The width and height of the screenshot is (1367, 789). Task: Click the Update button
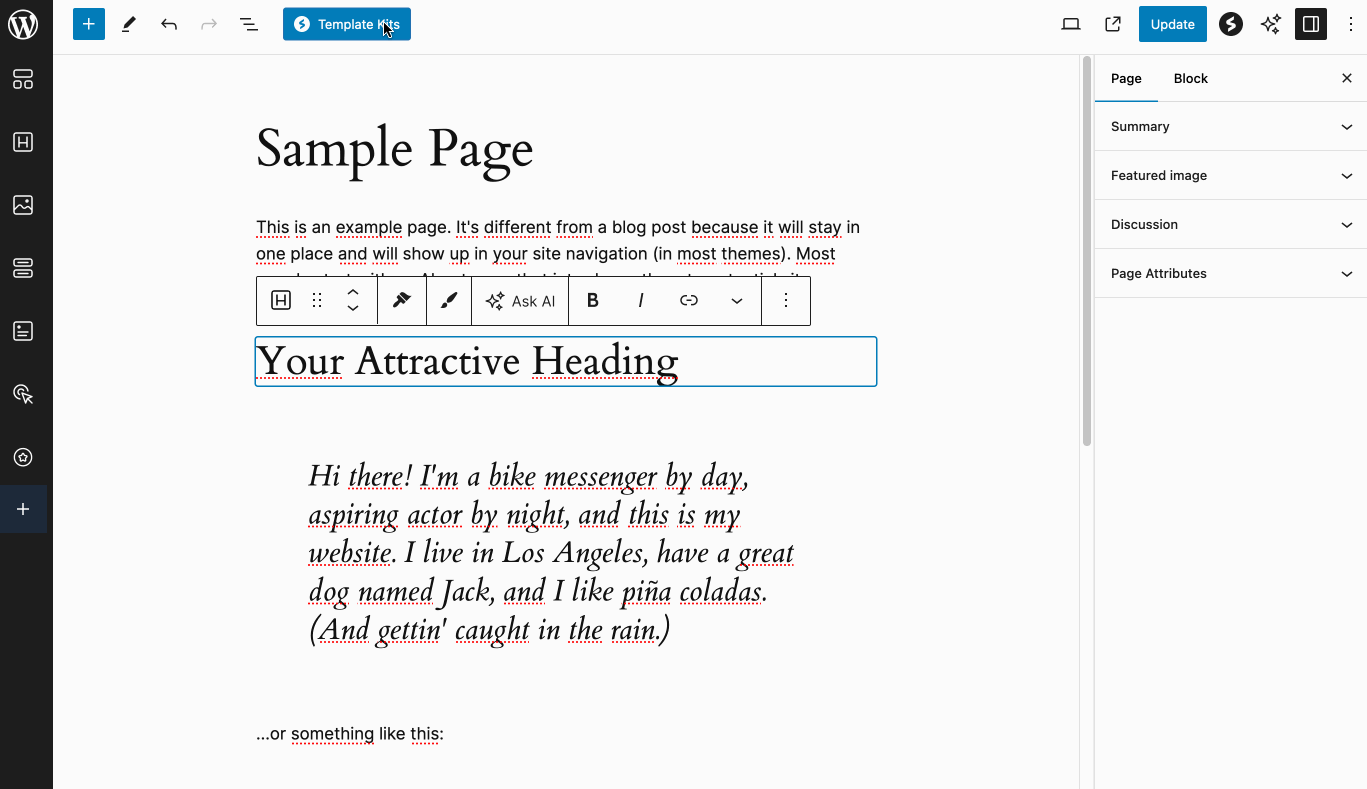coord(1172,25)
